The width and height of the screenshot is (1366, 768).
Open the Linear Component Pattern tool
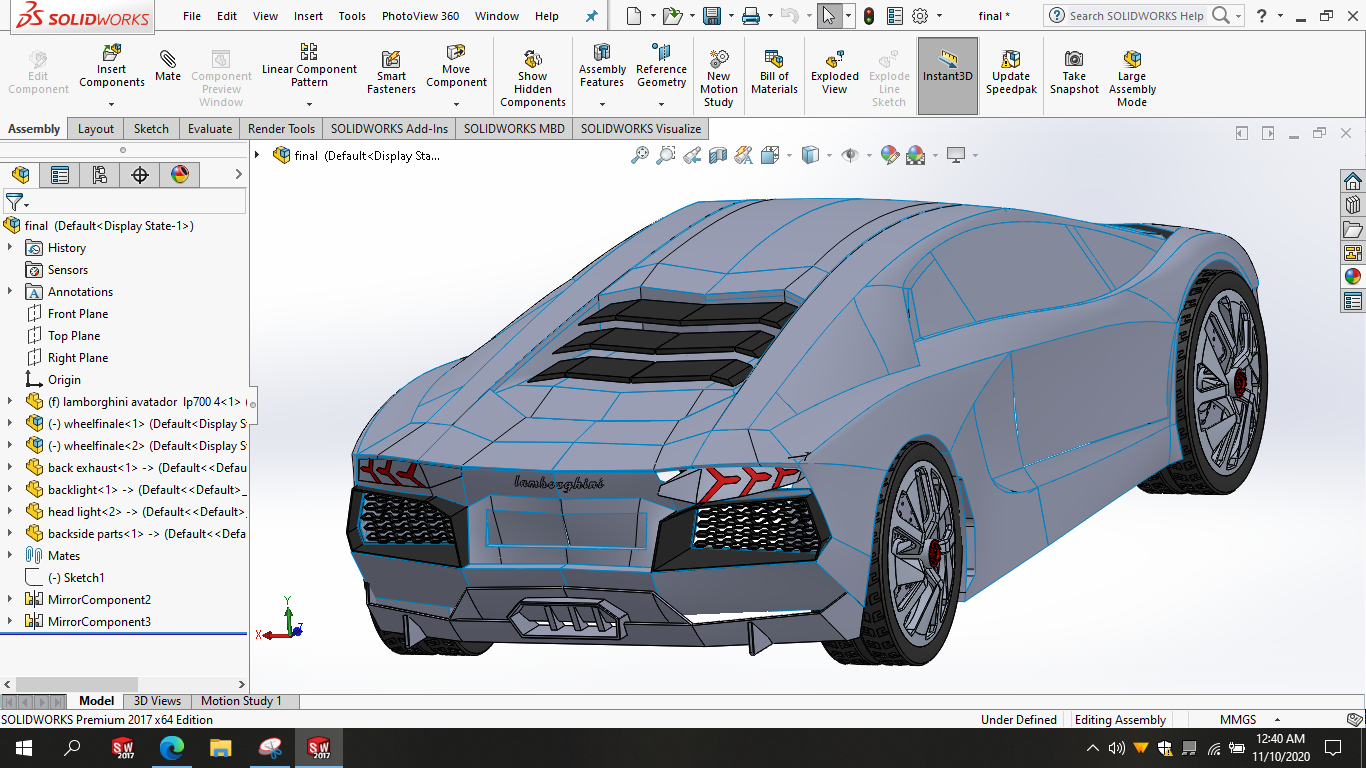pos(309,66)
